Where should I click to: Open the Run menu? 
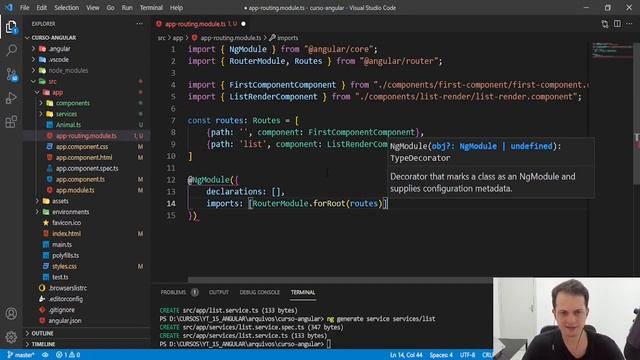click(x=127, y=7)
